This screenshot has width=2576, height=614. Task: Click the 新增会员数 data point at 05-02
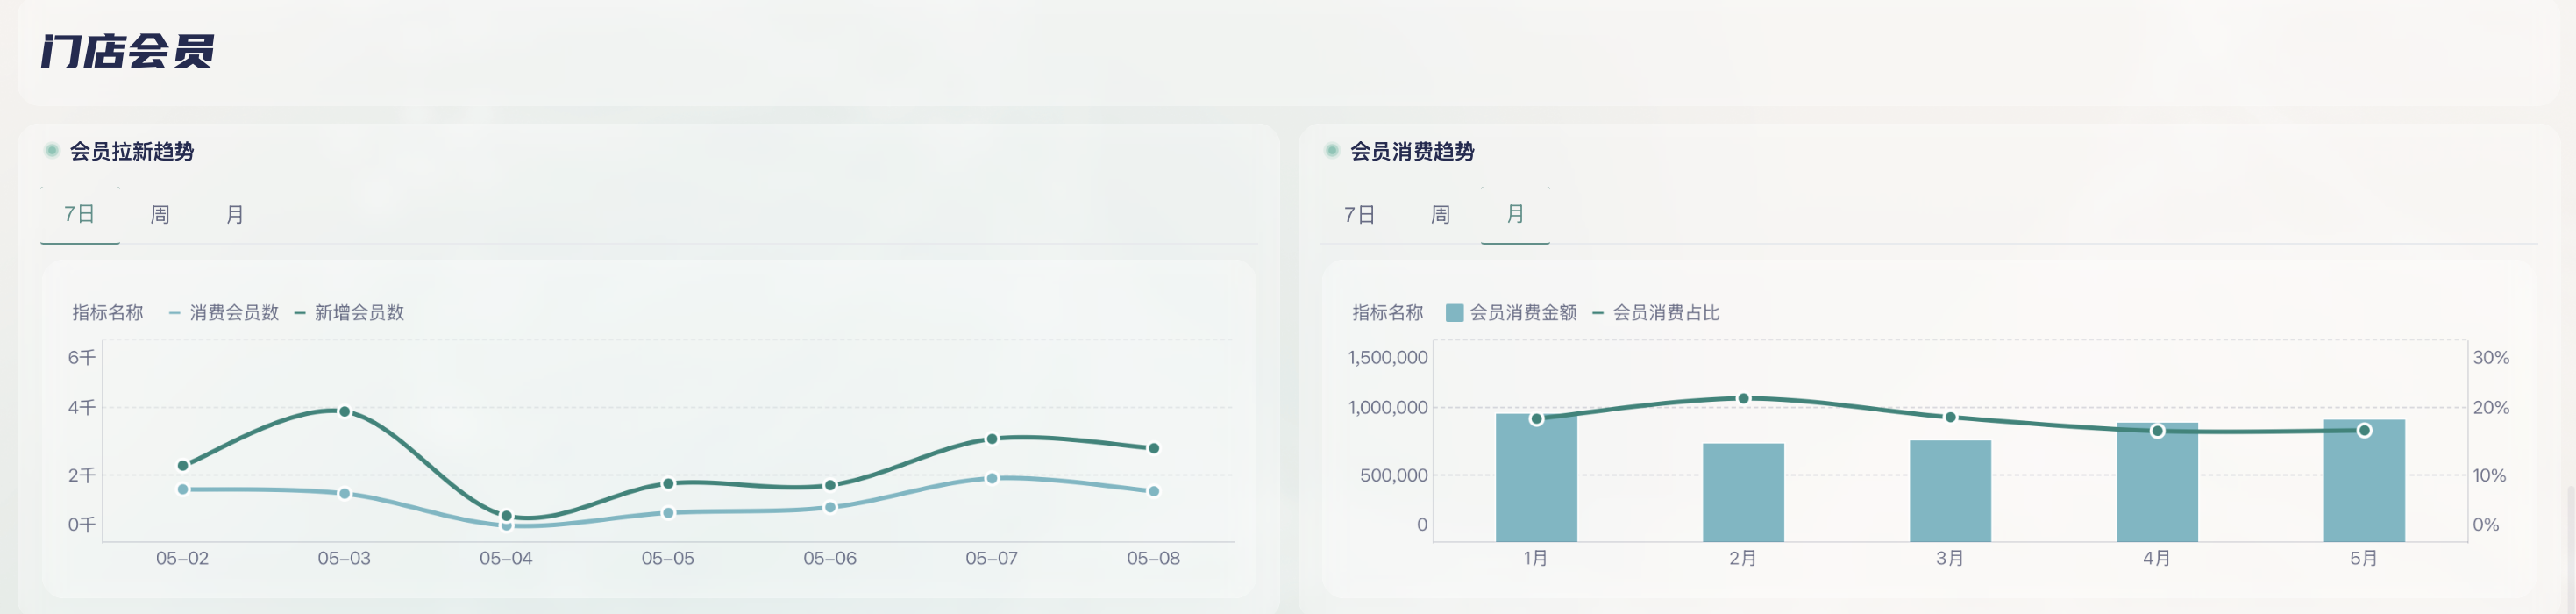coord(183,465)
